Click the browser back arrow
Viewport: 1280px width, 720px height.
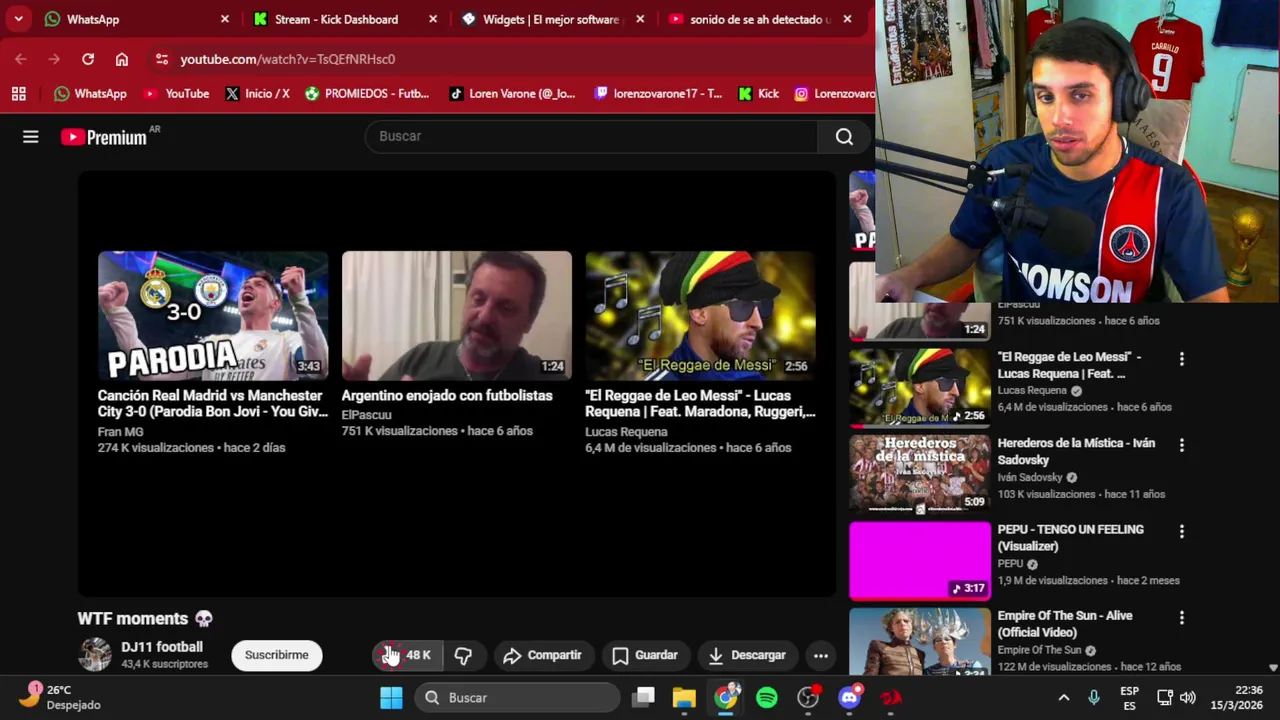21,59
